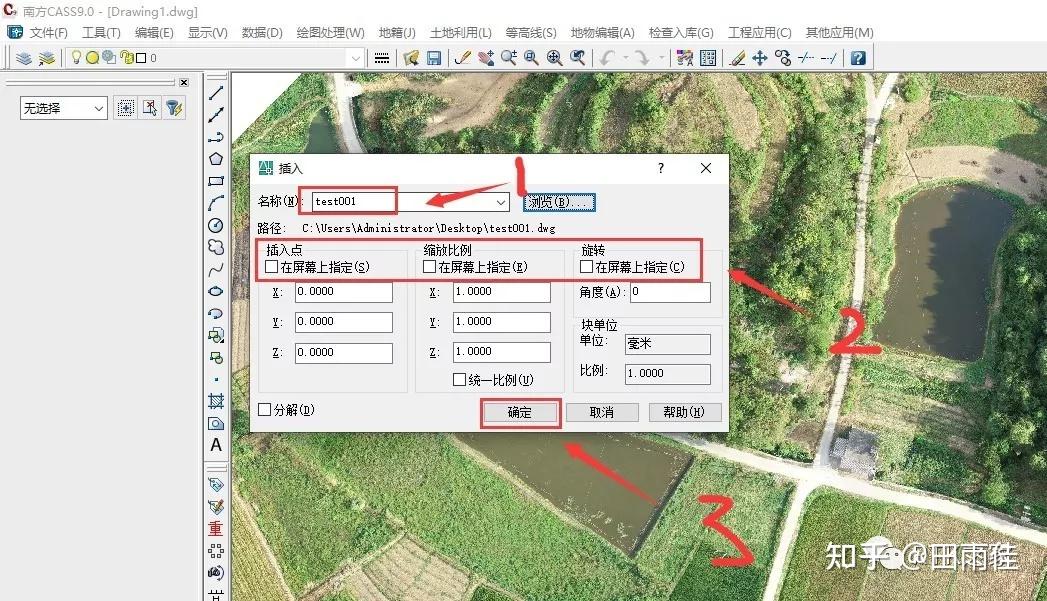The width and height of the screenshot is (1047, 601).
Task: Confirm with the 确定 button
Action: coord(519,413)
